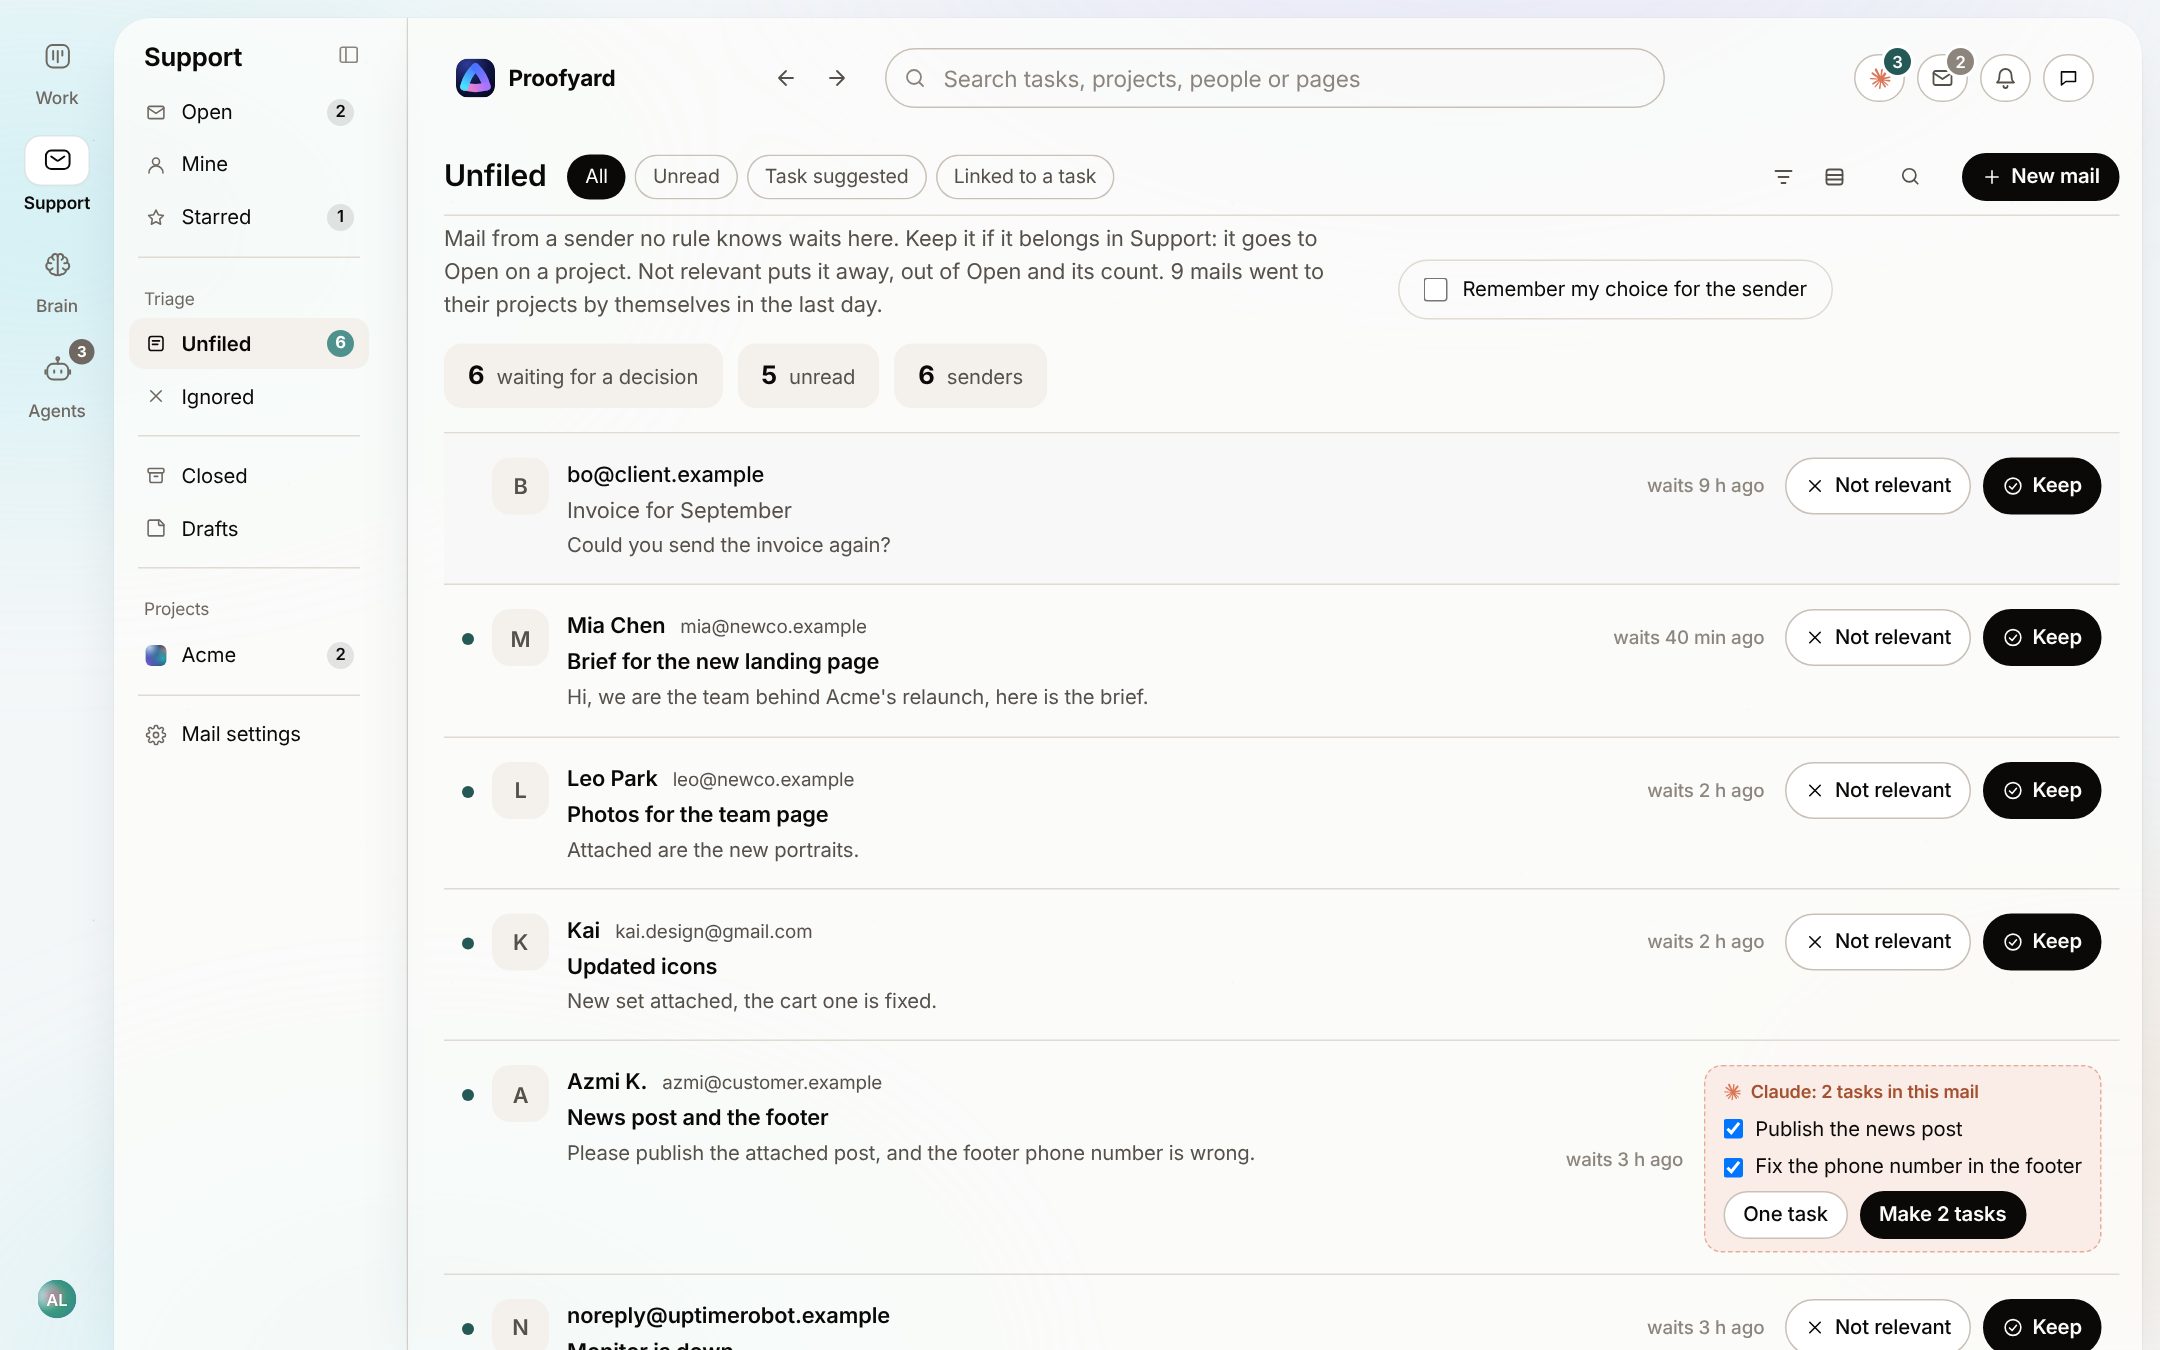Screen dimensions: 2160x1350
Task: Focus the search tasks, projects, people field
Action: (x=1274, y=78)
